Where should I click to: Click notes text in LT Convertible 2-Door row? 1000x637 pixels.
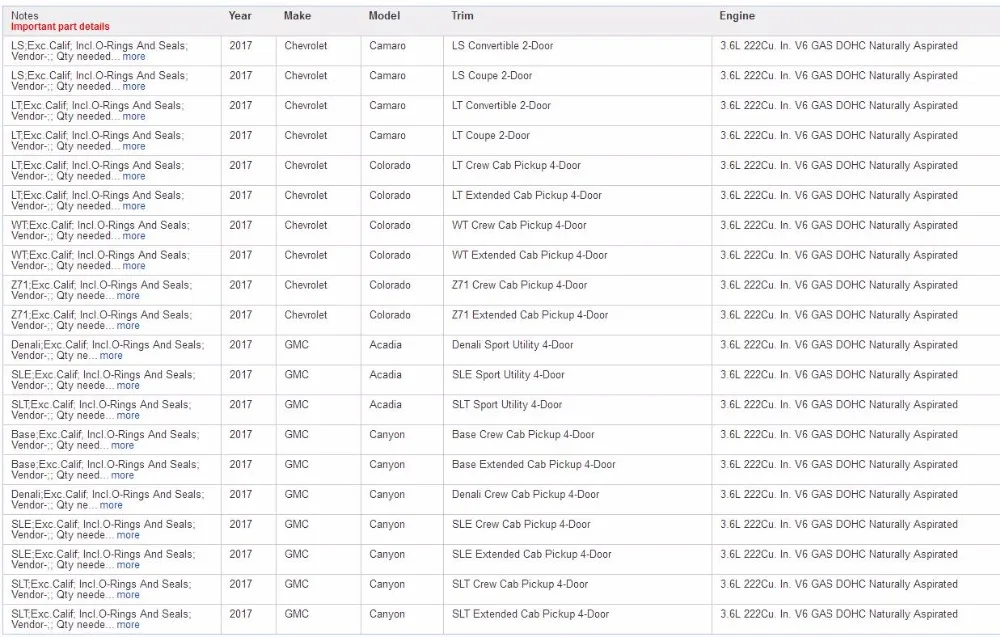coord(98,112)
